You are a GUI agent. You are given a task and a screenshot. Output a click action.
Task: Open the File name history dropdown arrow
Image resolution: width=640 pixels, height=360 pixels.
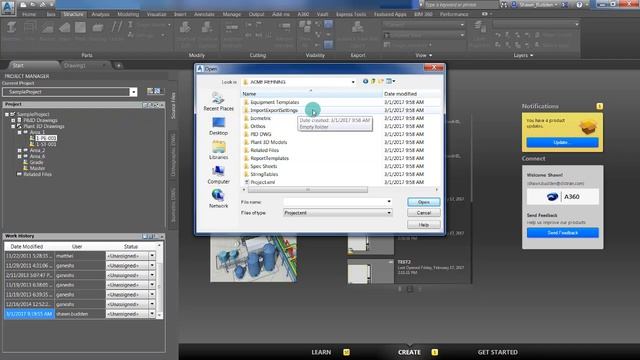point(389,202)
